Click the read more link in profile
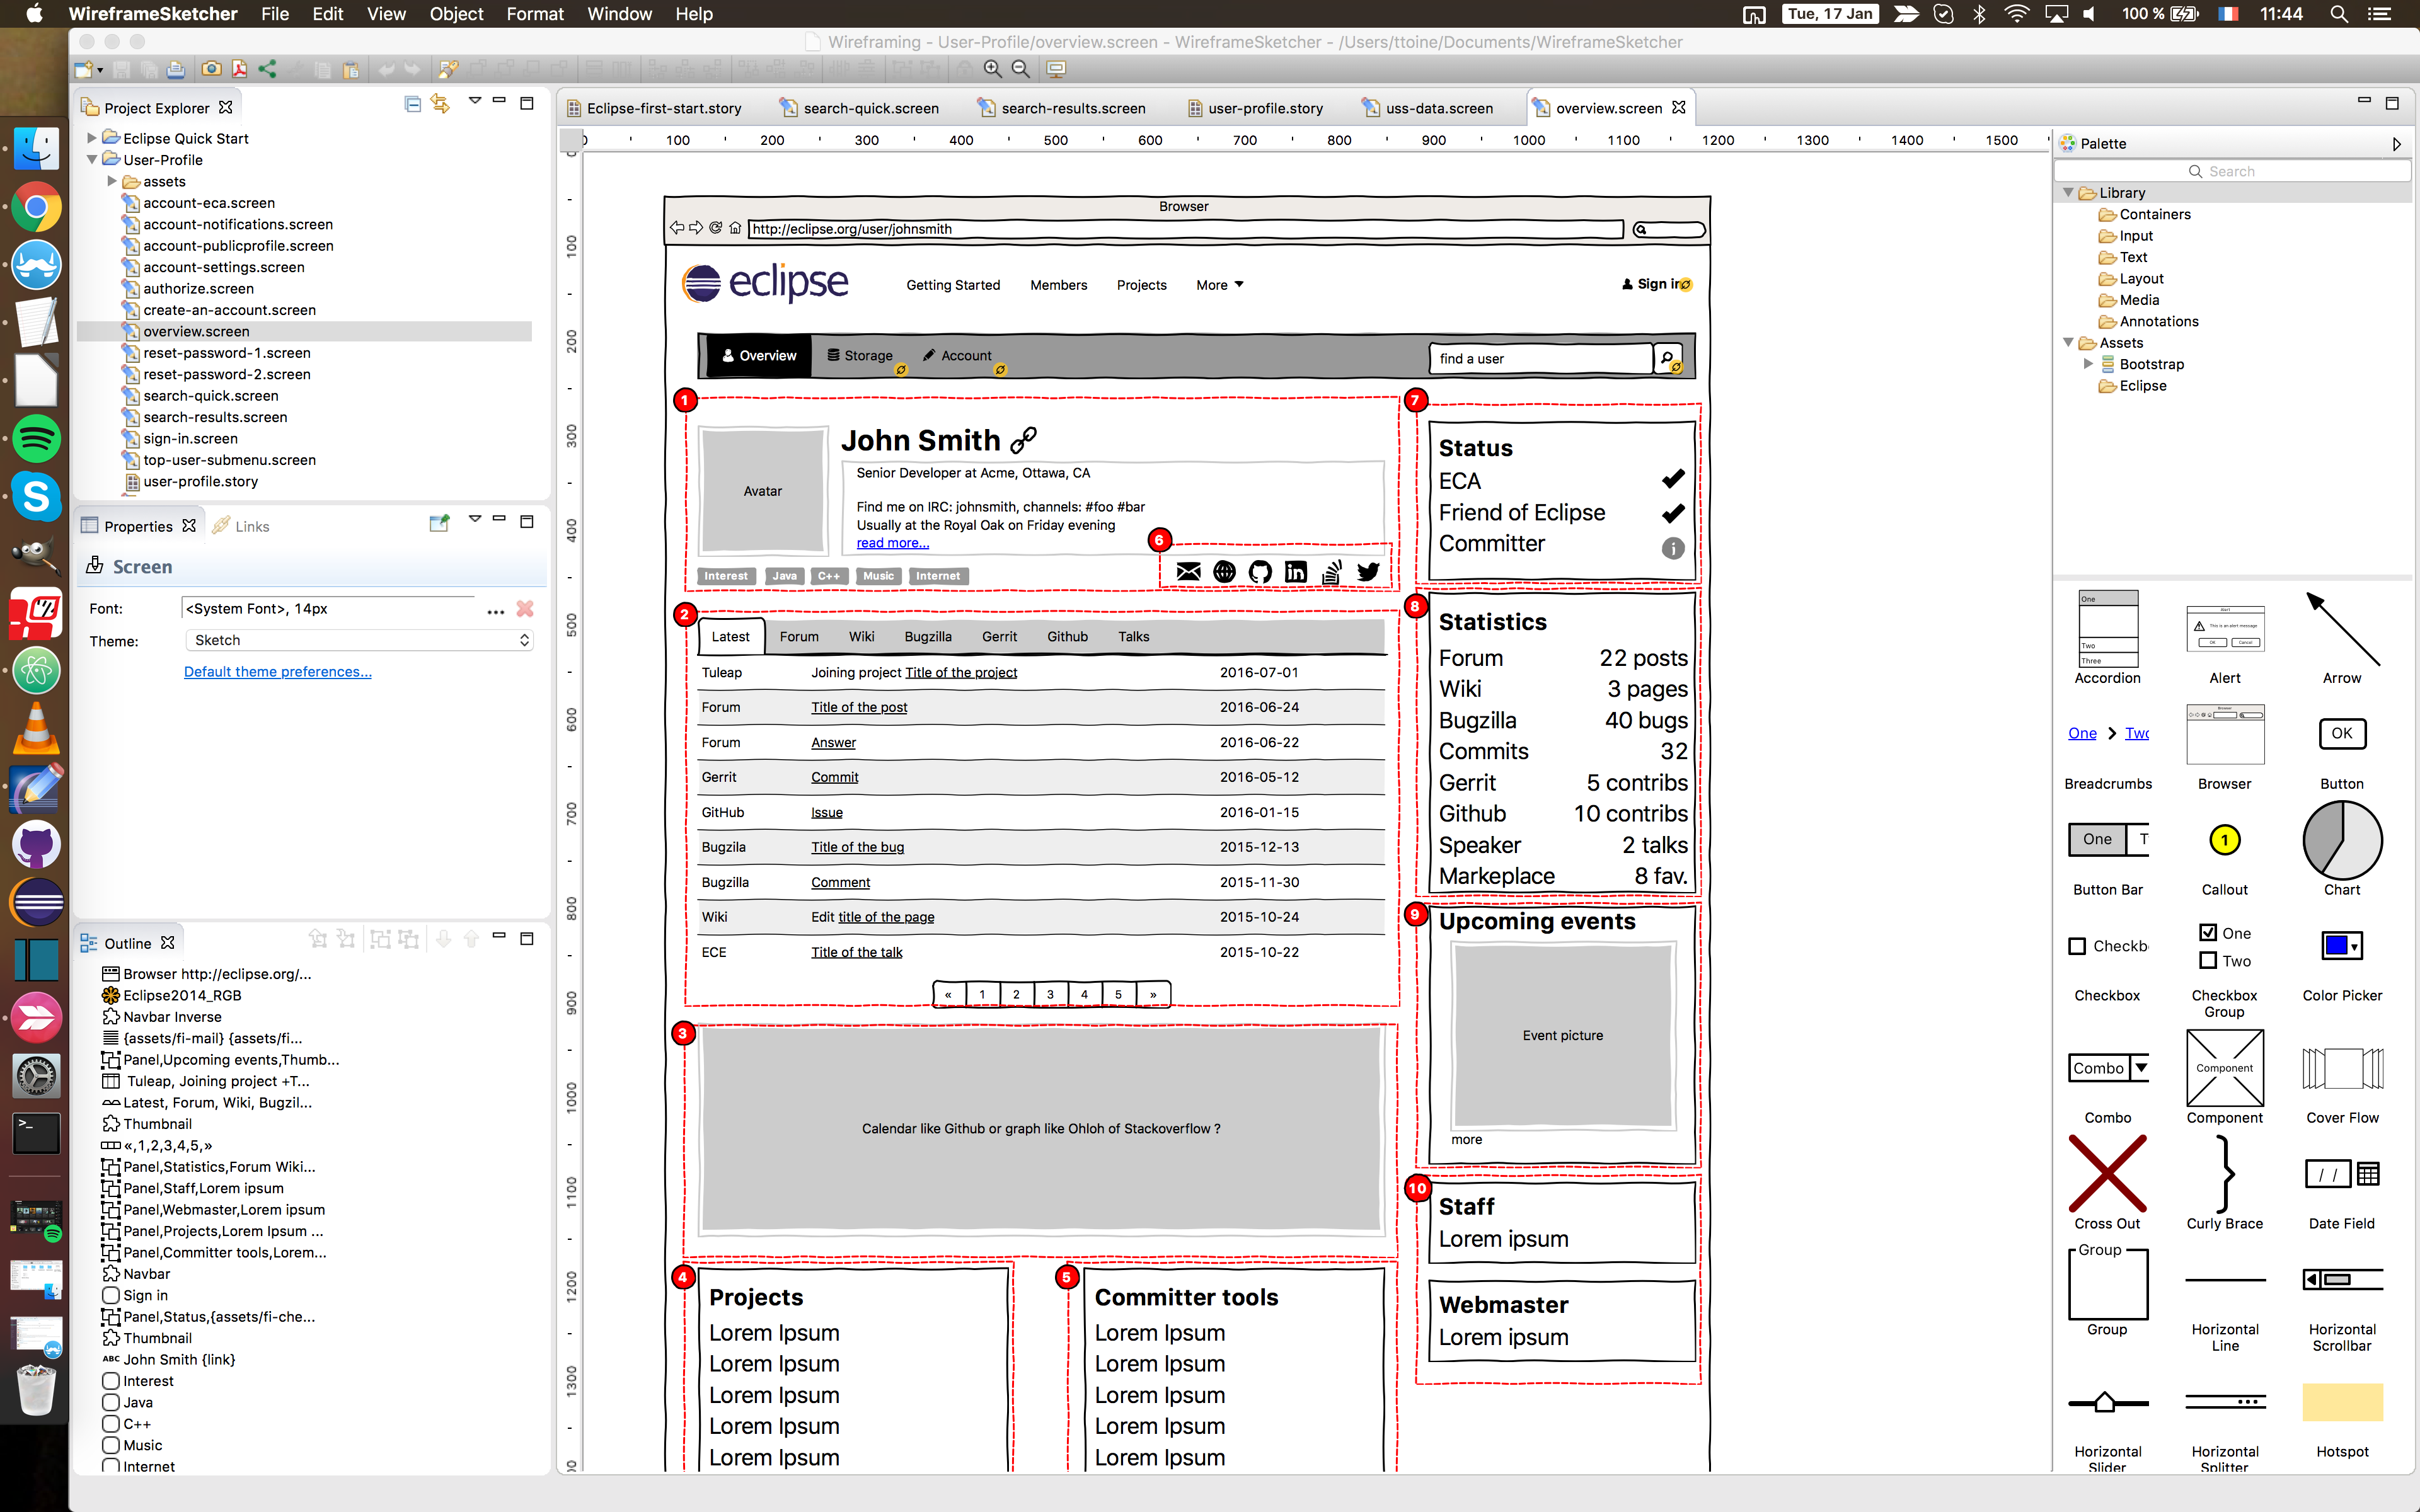 (x=892, y=542)
